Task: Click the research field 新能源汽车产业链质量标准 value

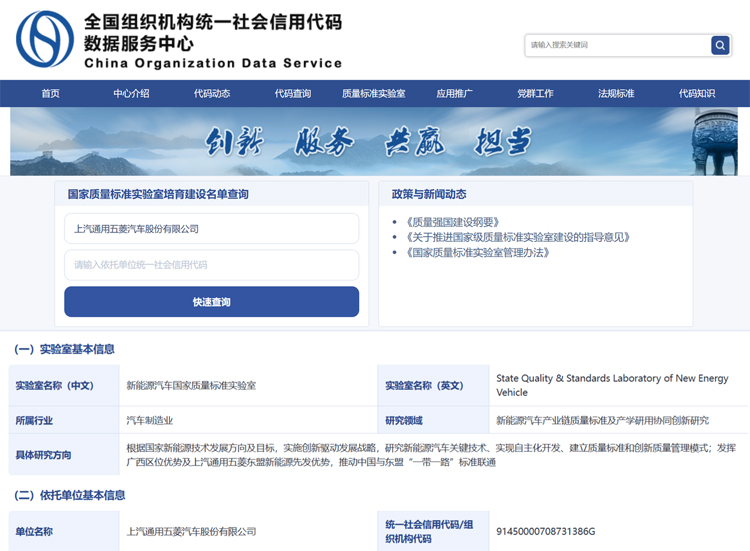Action: tap(603, 420)
